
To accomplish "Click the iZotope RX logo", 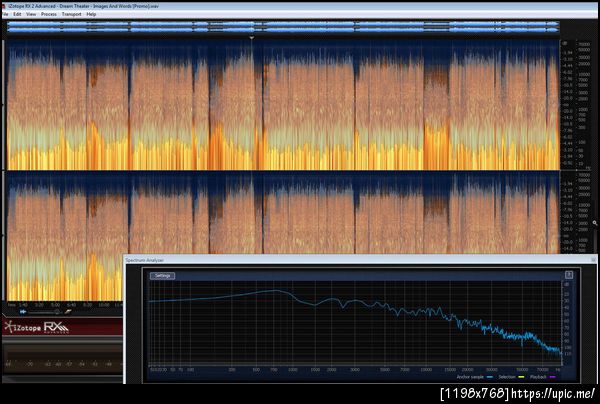I will click(36, 327).
